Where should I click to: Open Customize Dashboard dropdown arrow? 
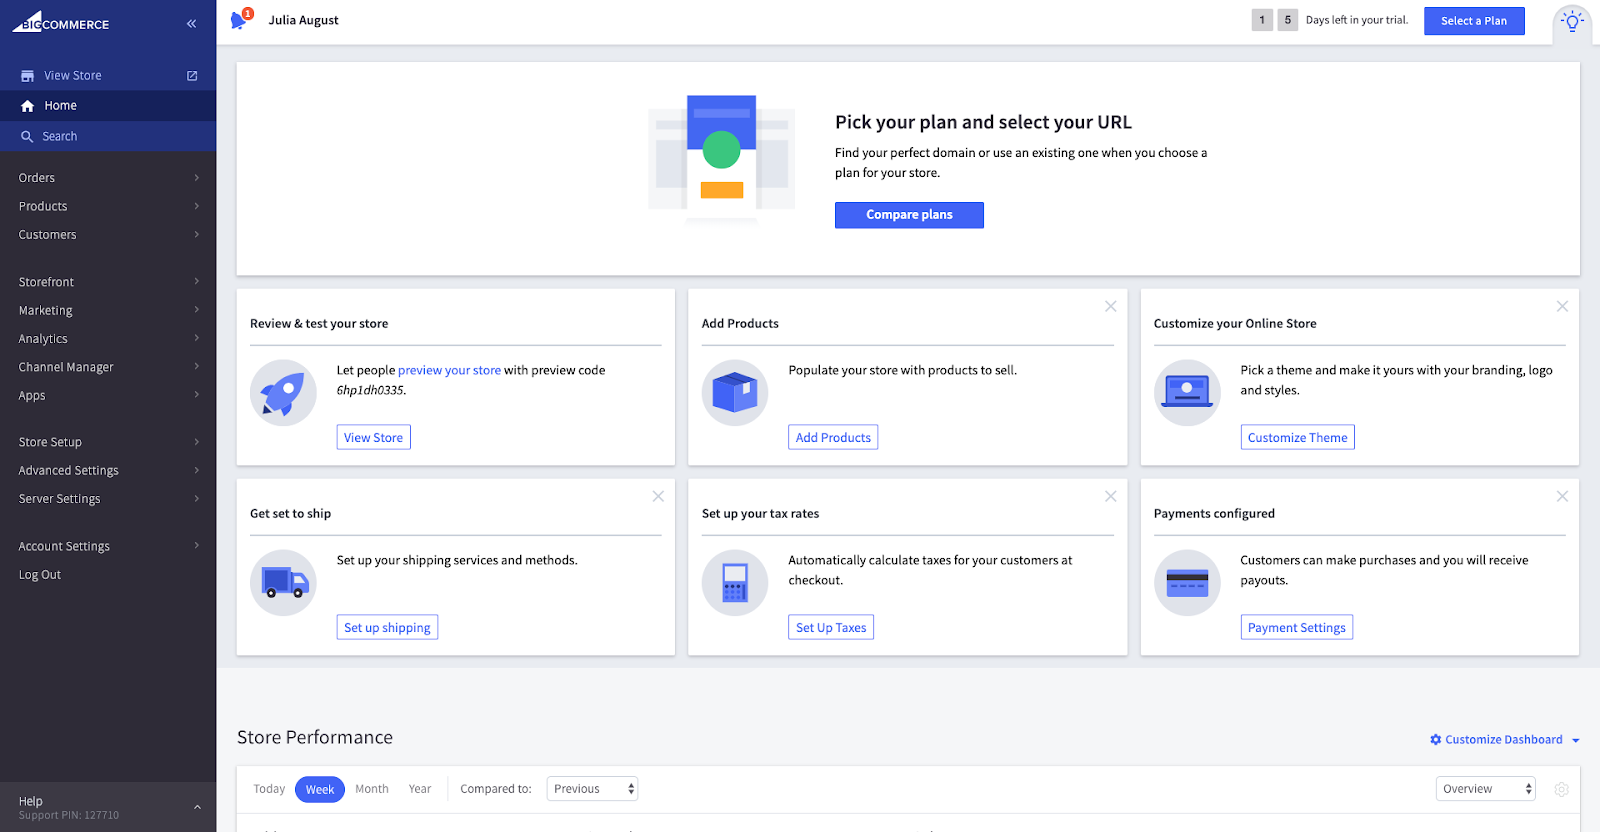click(x=1576, y=741)
